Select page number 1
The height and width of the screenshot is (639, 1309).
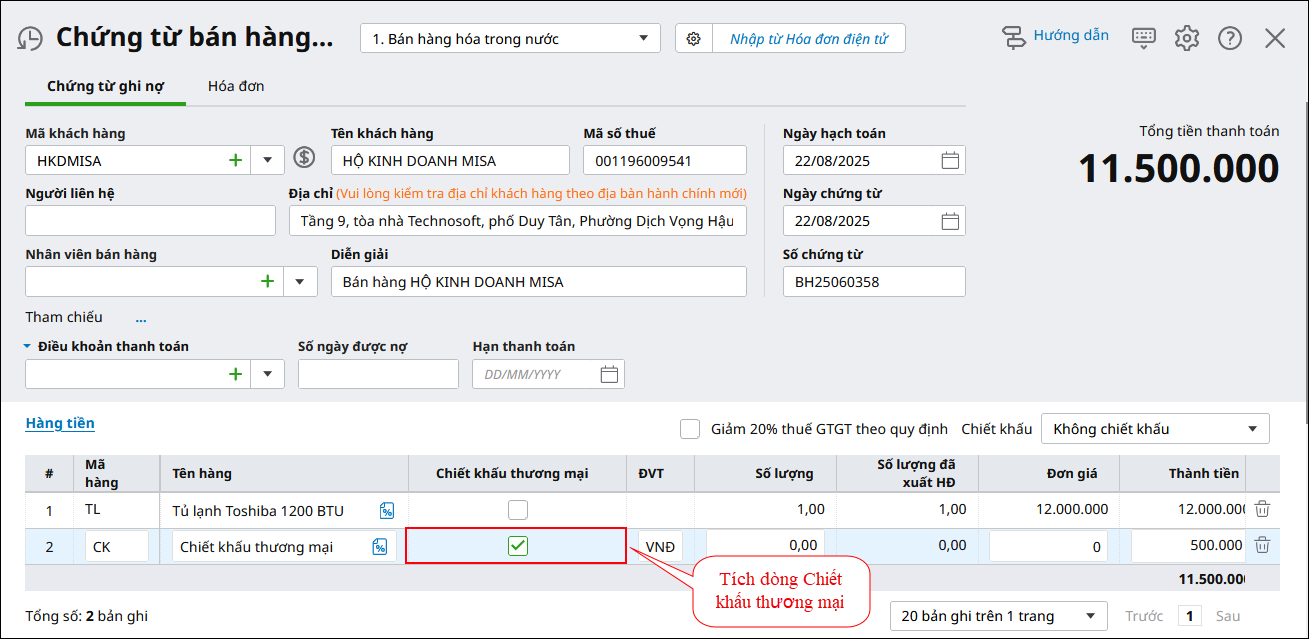coord(1189,616)
